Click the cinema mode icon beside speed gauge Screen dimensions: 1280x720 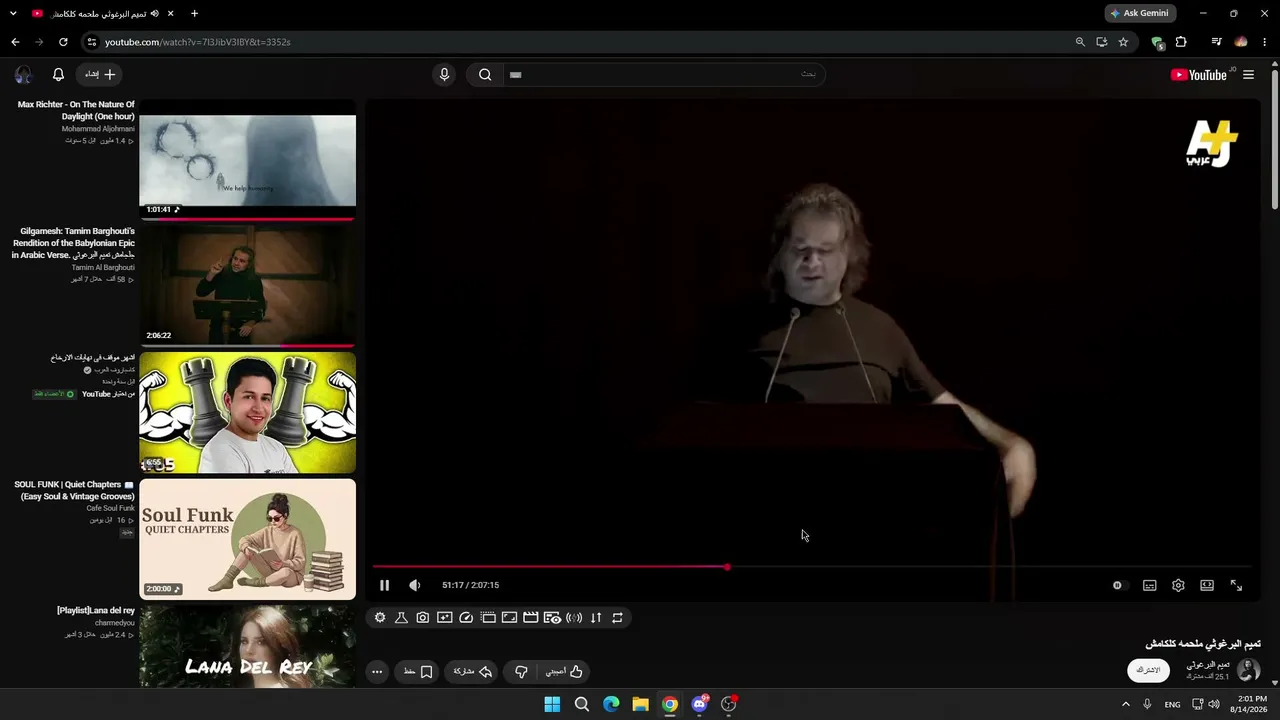[x=488, y=618]
